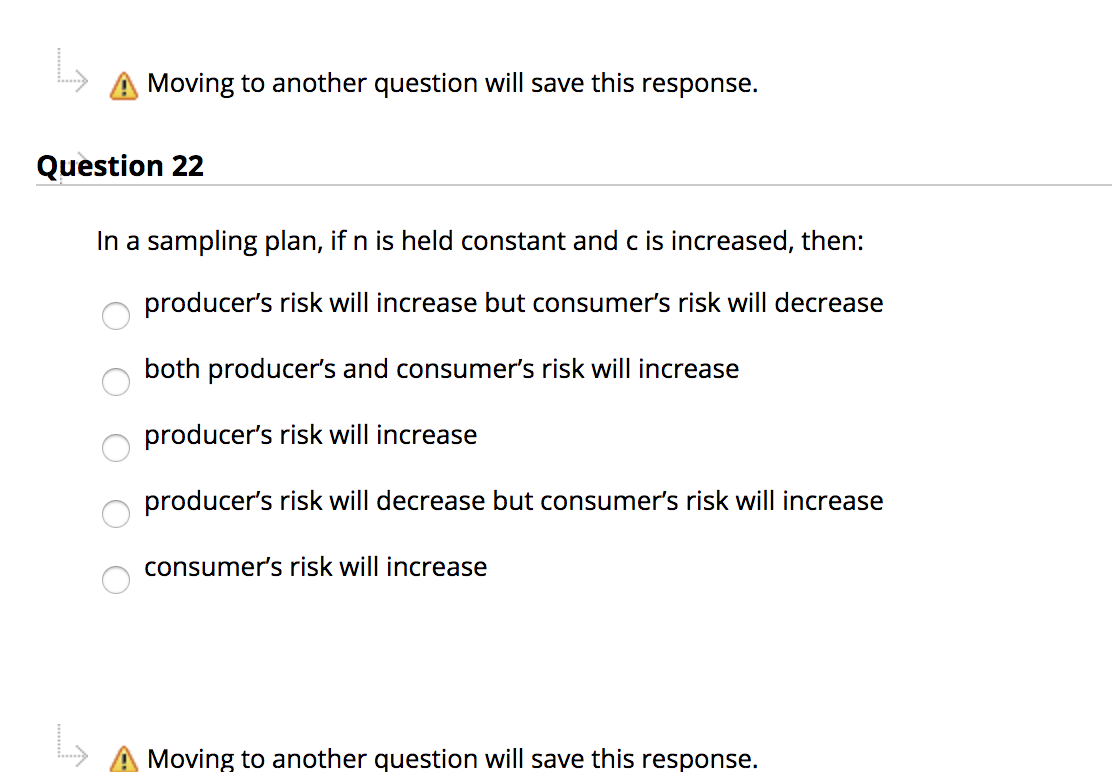This screenshot has width=1112, height=772.
Task: Click the last answer option's text label
Action: click(x=315, y=566)
